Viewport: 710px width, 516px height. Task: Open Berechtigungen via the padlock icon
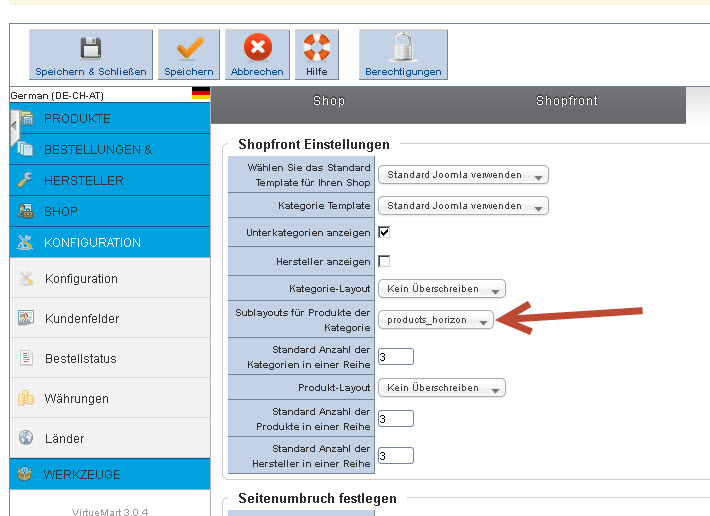[x=403, y=48]
